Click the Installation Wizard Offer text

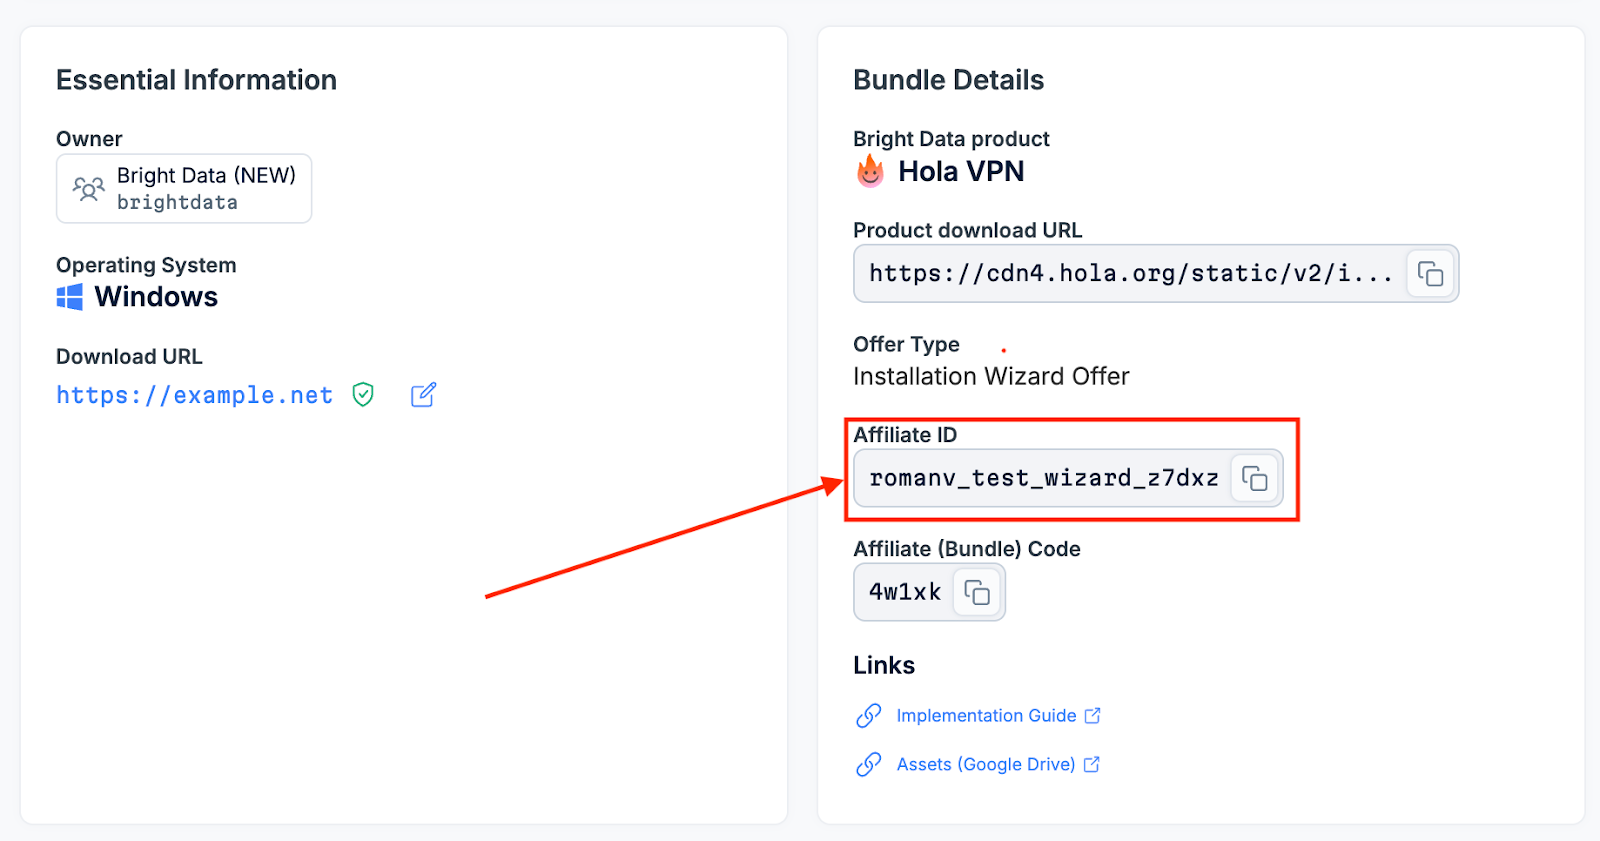click(x=991, y=377)
